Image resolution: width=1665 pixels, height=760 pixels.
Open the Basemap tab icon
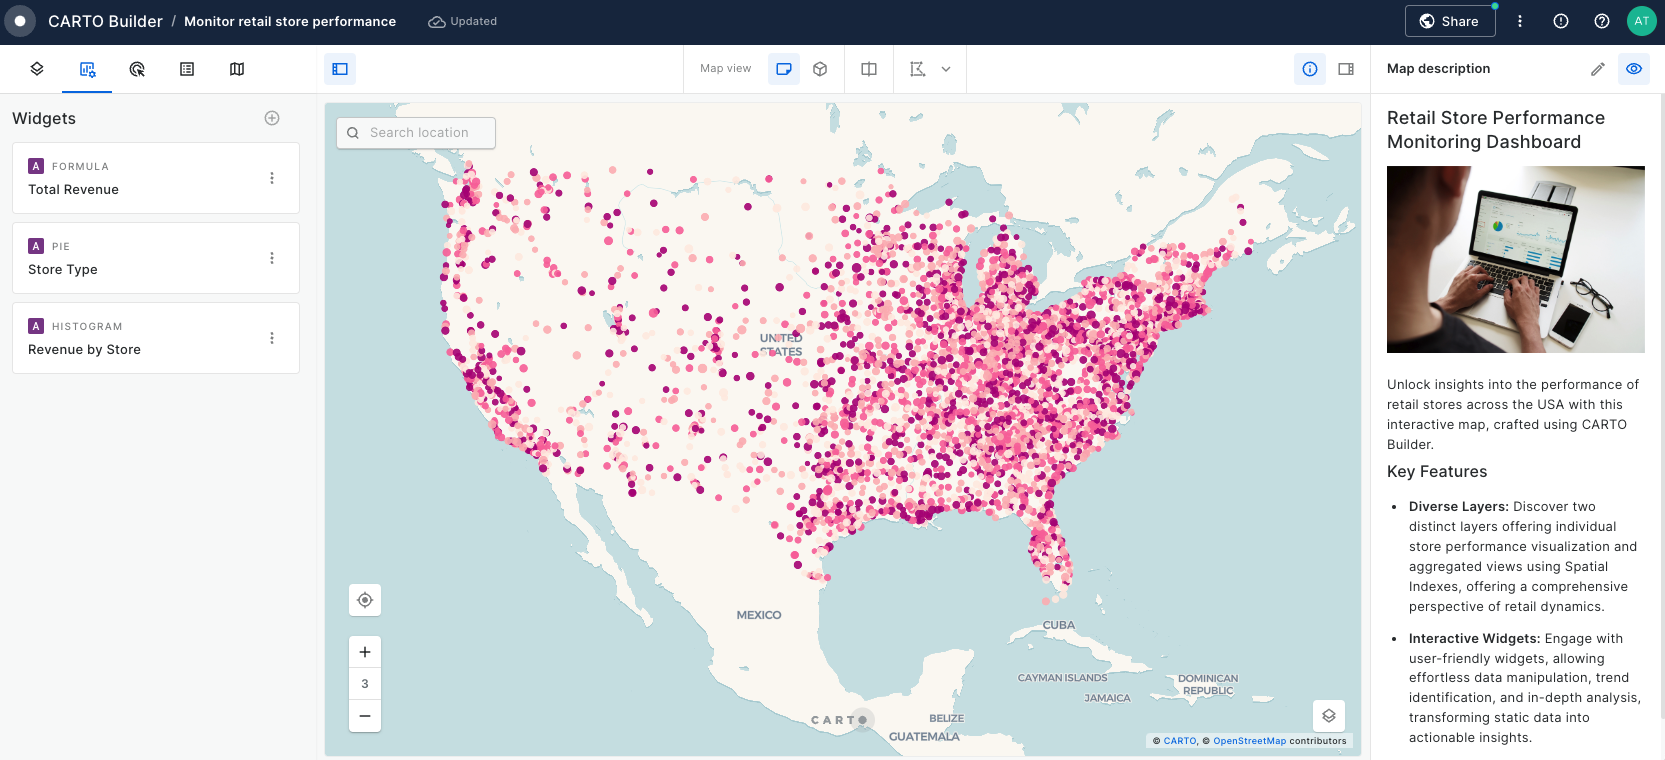point(237,69)
